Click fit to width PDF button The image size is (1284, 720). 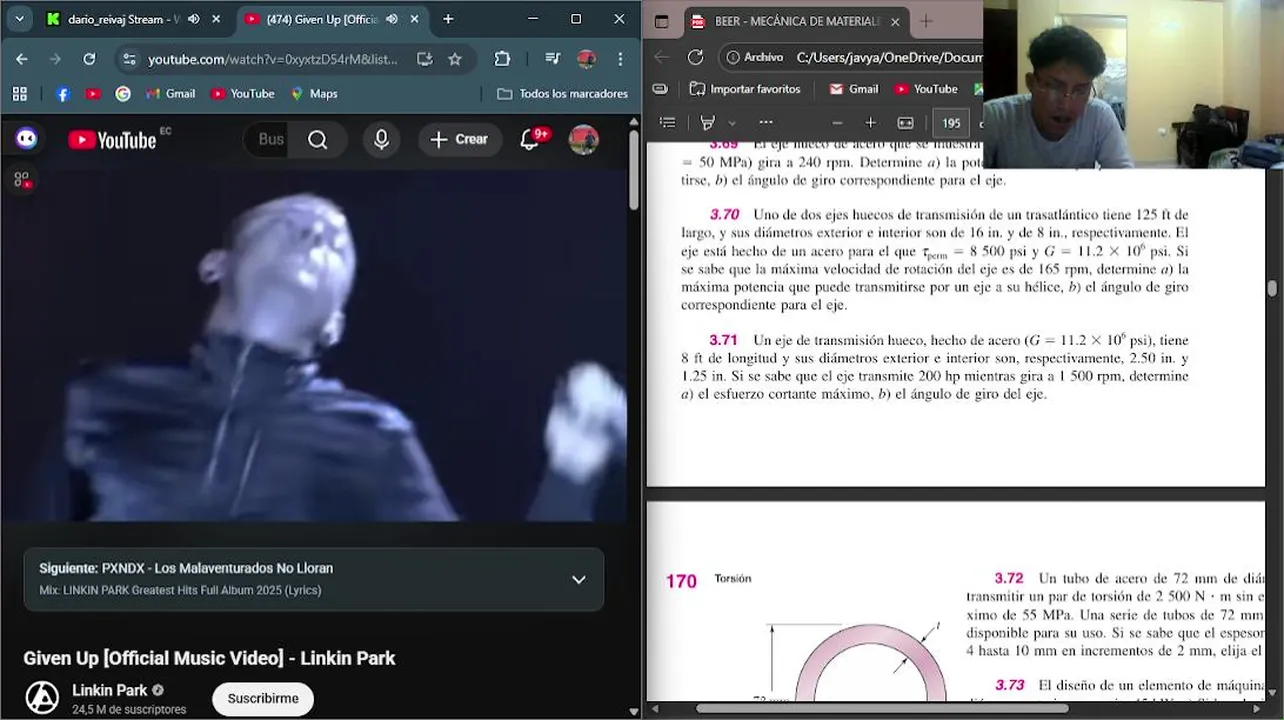[x=905, y=123]
